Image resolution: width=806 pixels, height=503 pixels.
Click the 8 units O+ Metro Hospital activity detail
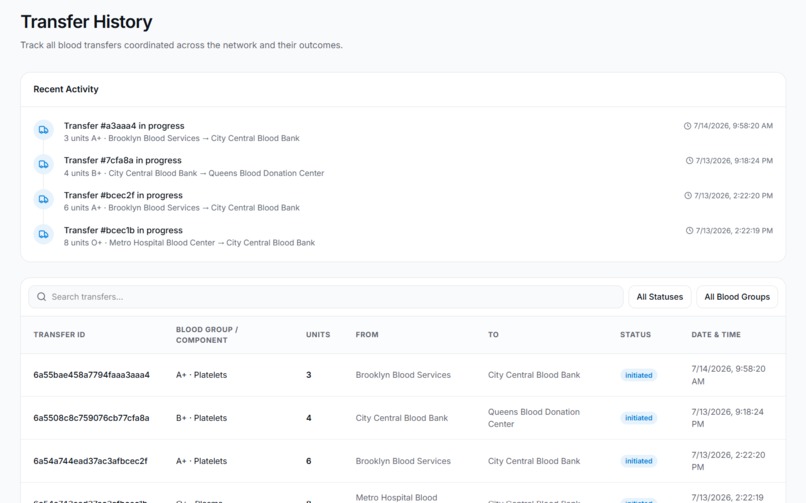click(189, 243)
